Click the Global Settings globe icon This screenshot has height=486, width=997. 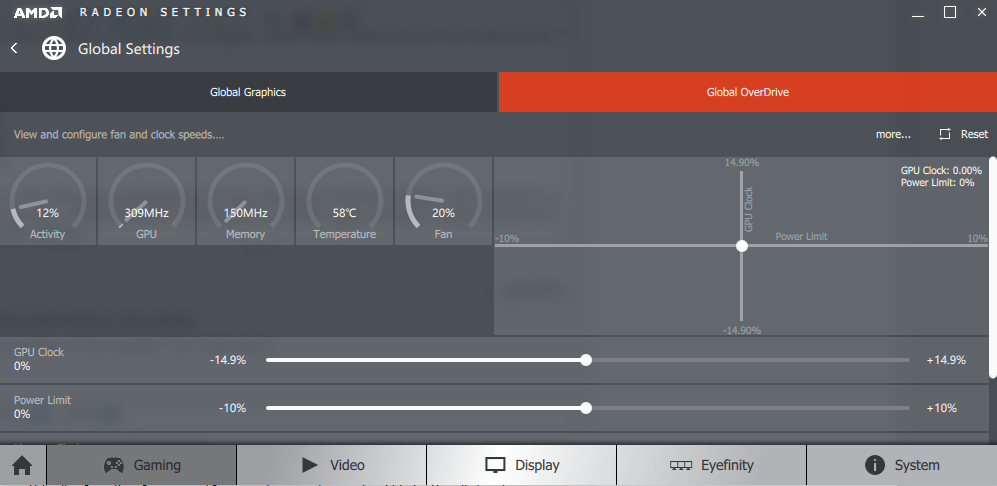coord(54,48)
